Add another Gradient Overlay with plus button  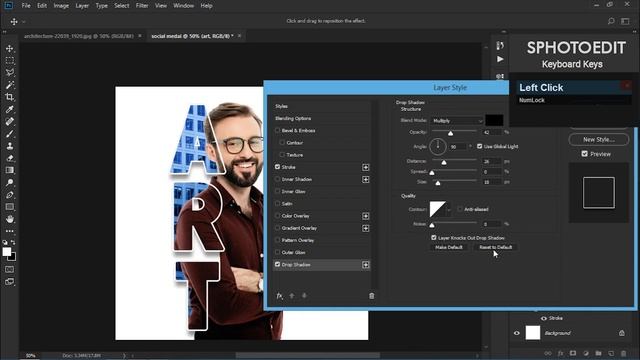tap(365, 228)
